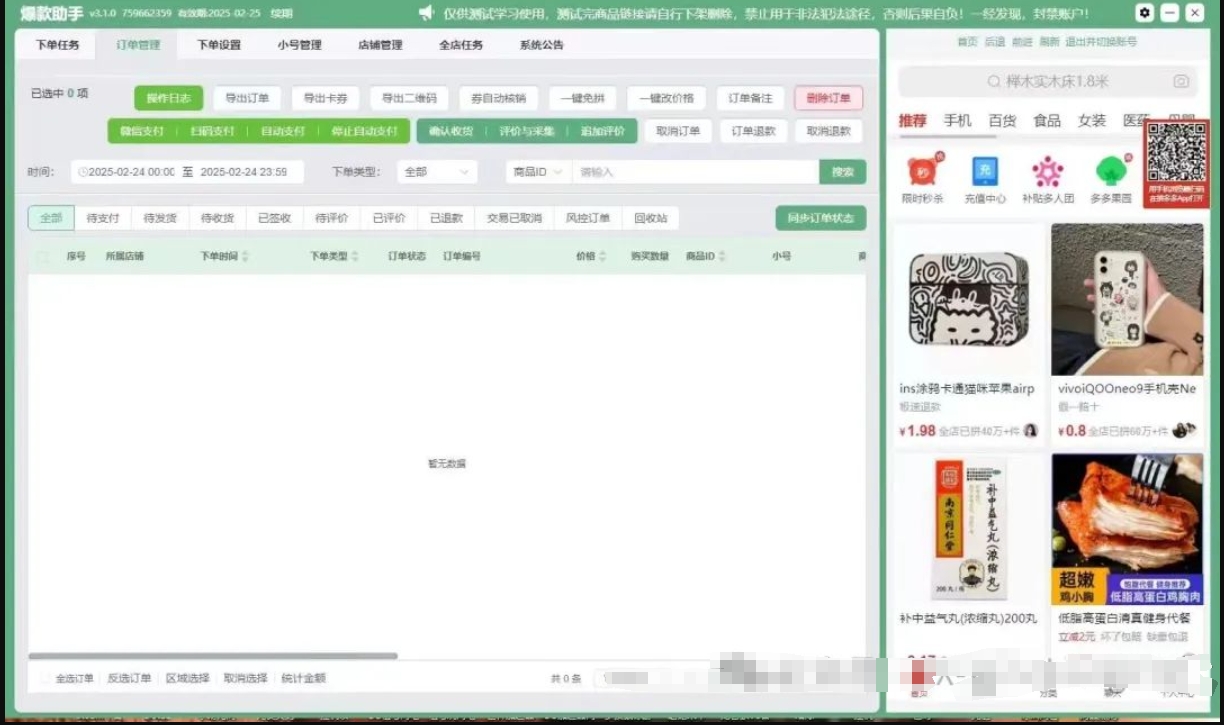Click 统计金额 at table footer
1224x725 pixels.
pyautogui.click(x=303, y=678)
